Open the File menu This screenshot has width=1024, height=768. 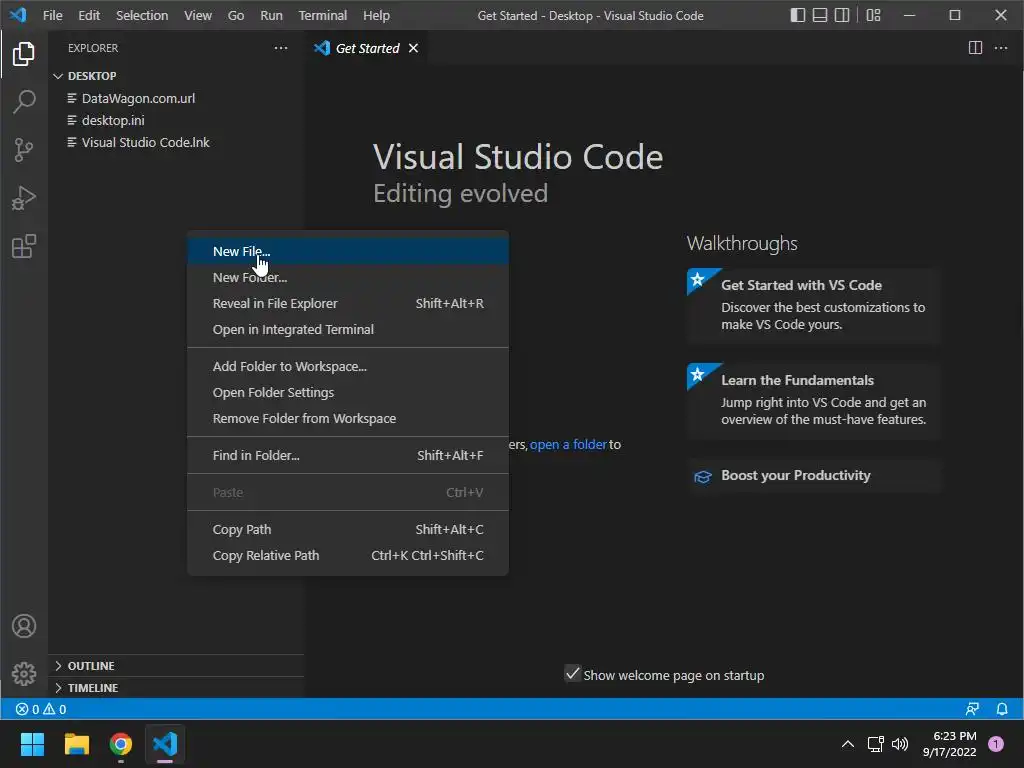click(52, 15)
